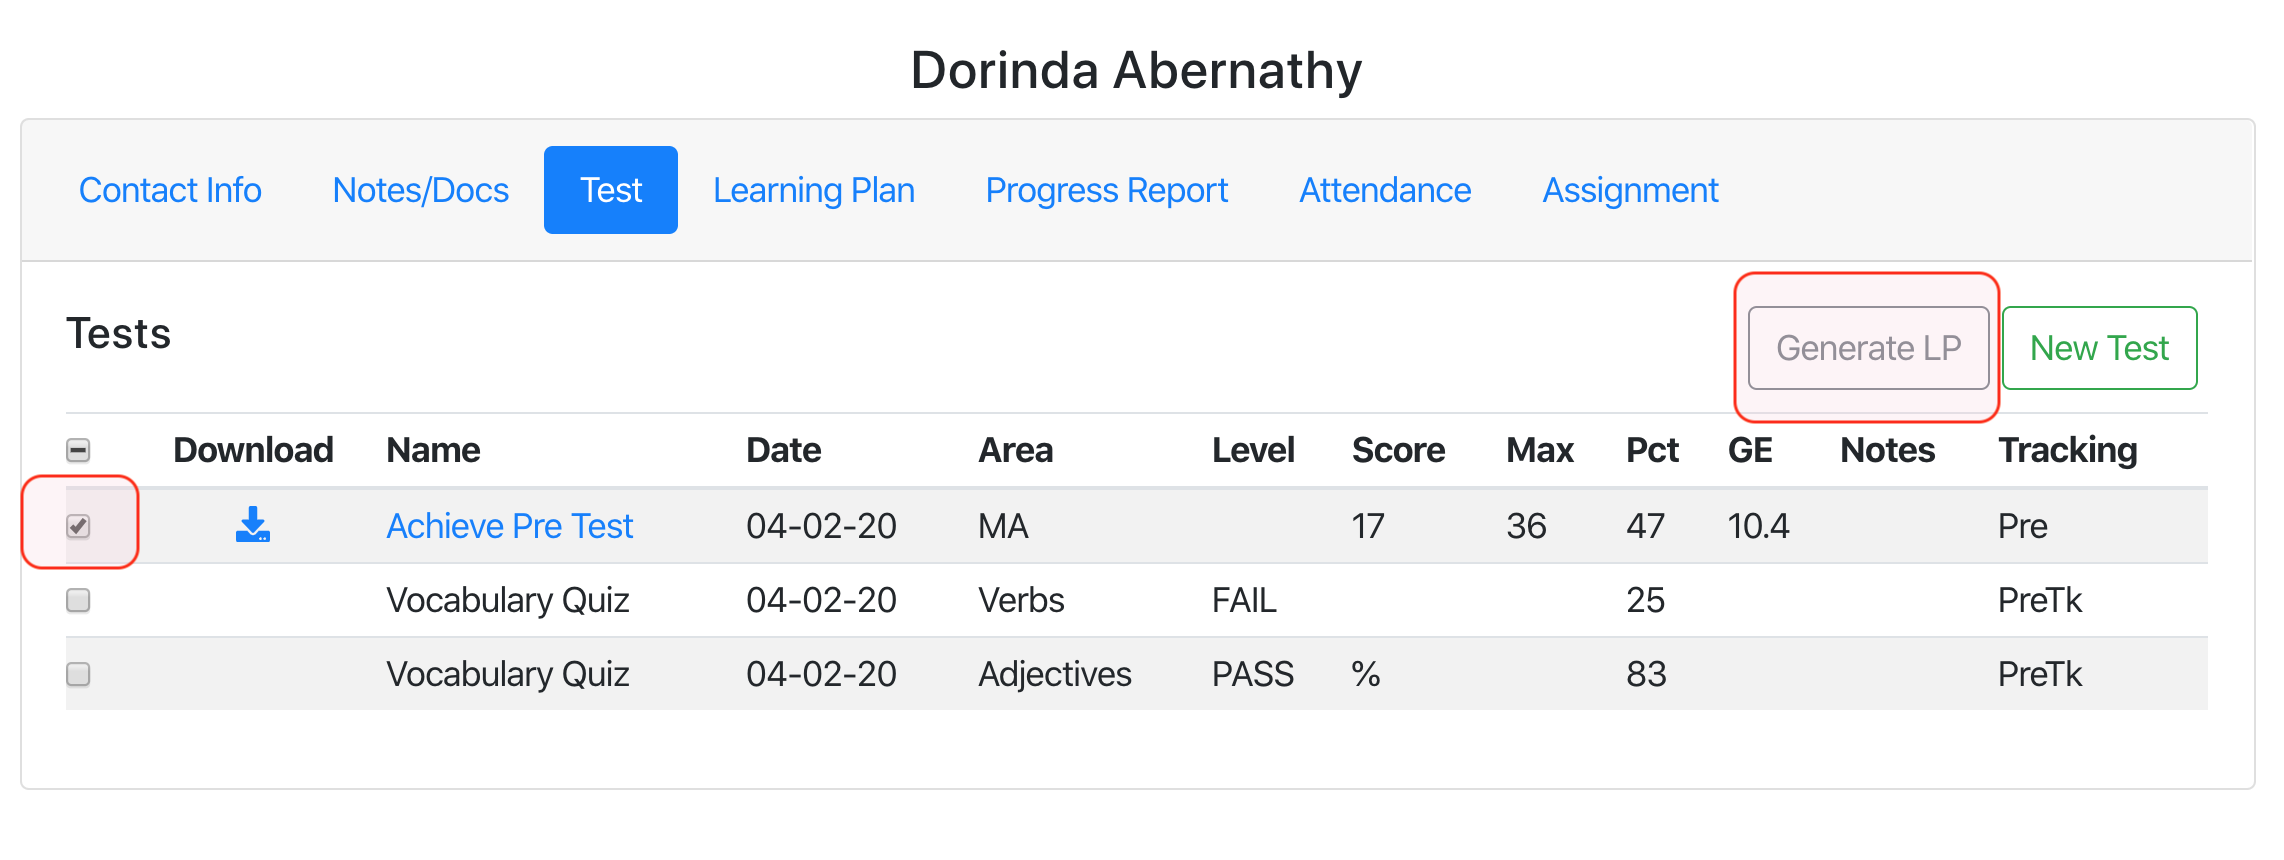Switch to the Notes/Docs tab
The image size is (2284, 860).
420,190
